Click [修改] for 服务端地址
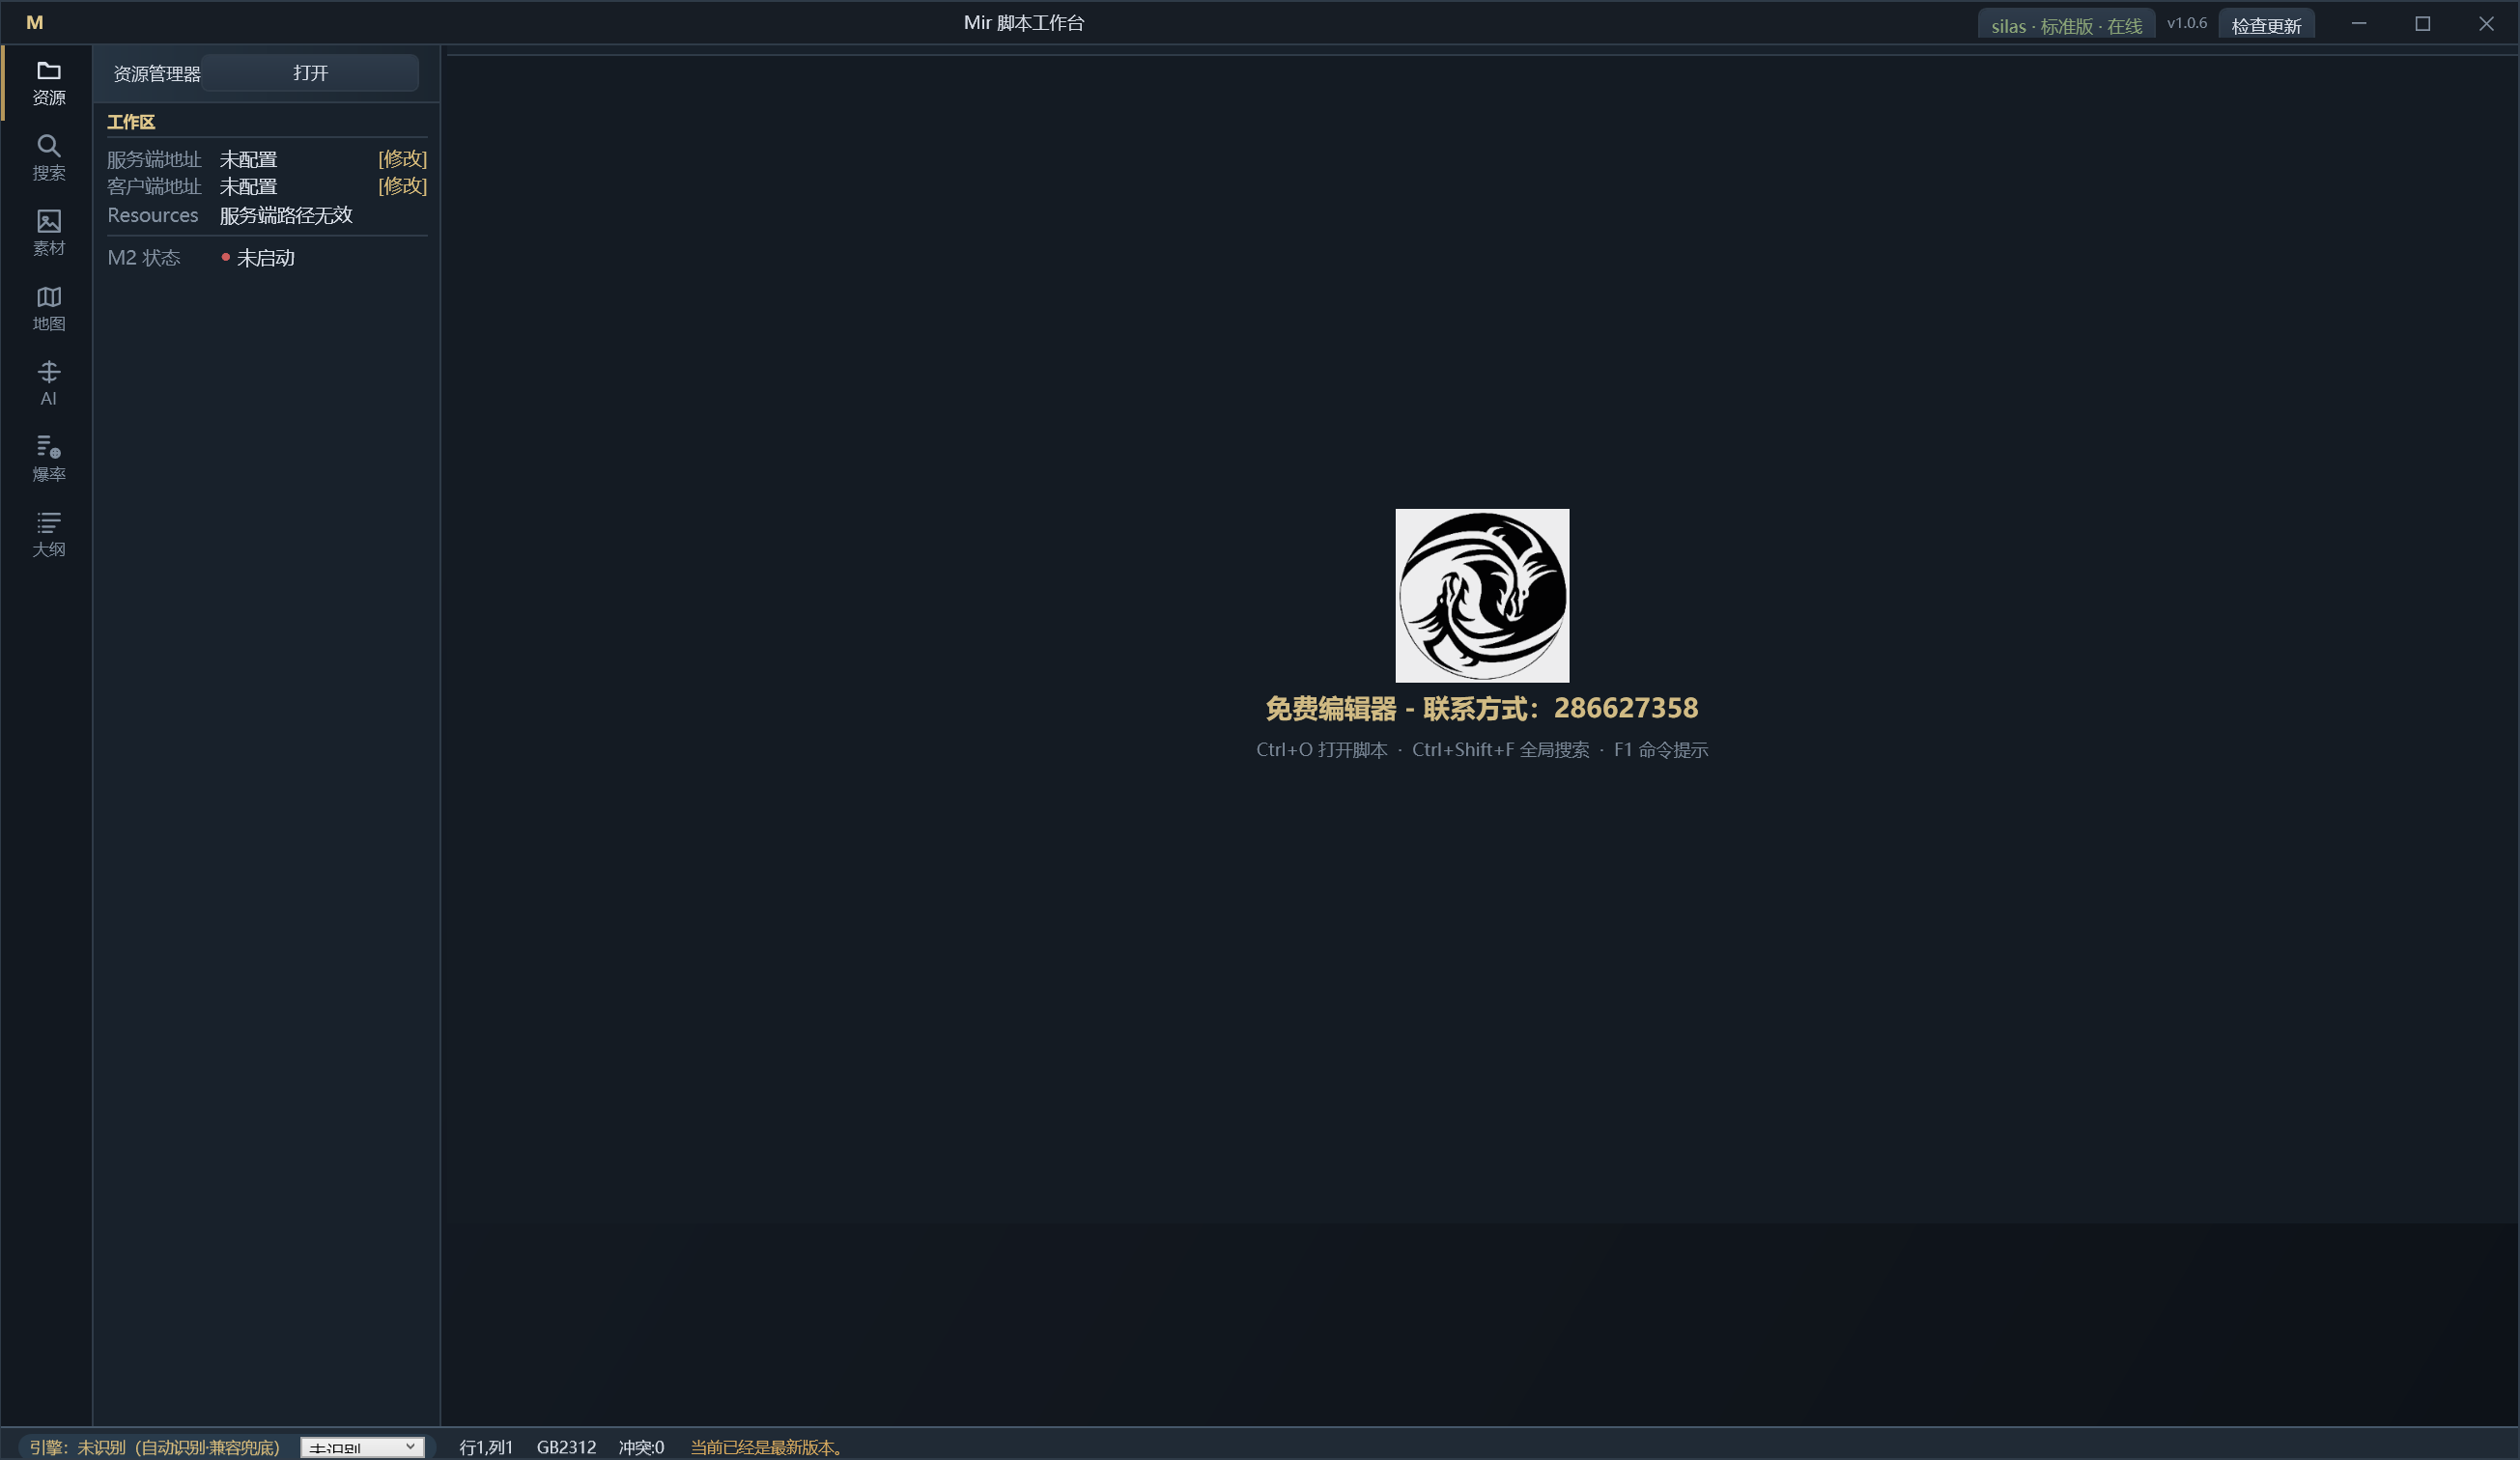 [402, 159]
